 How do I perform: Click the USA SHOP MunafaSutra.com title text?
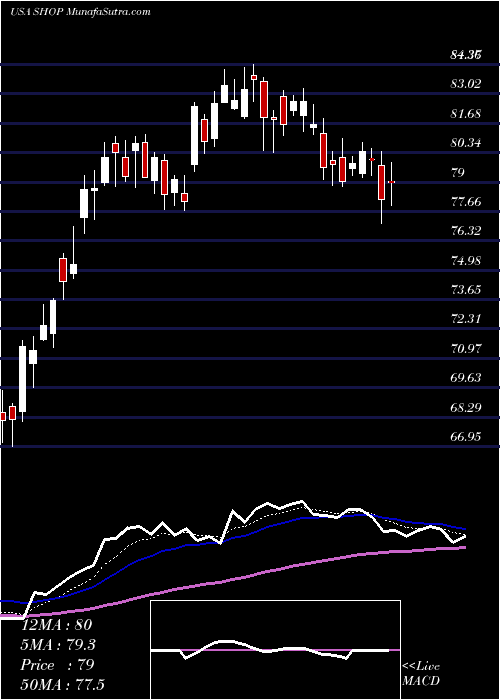(x=80, y=12)
